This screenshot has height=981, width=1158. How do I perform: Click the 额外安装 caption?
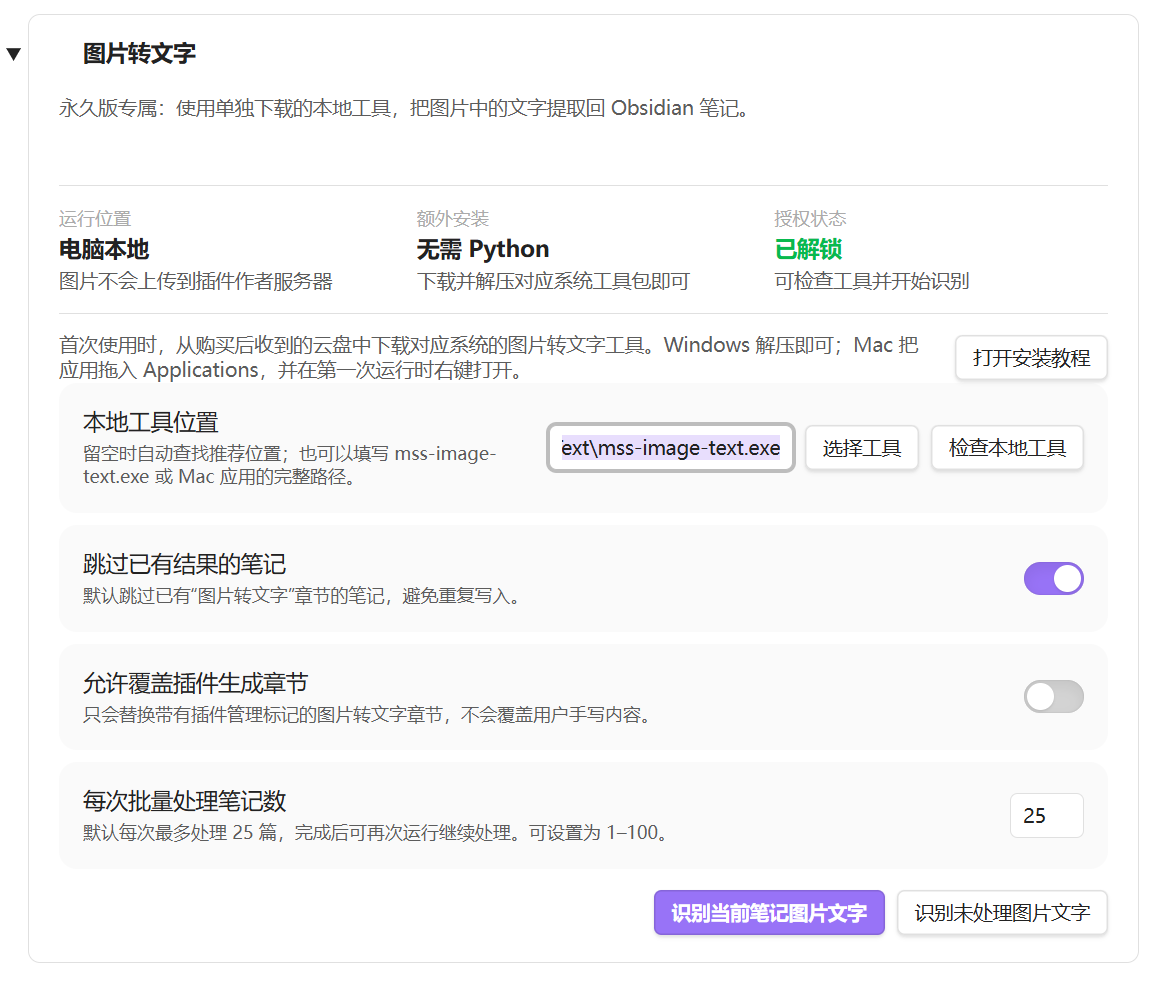point(453,219)
